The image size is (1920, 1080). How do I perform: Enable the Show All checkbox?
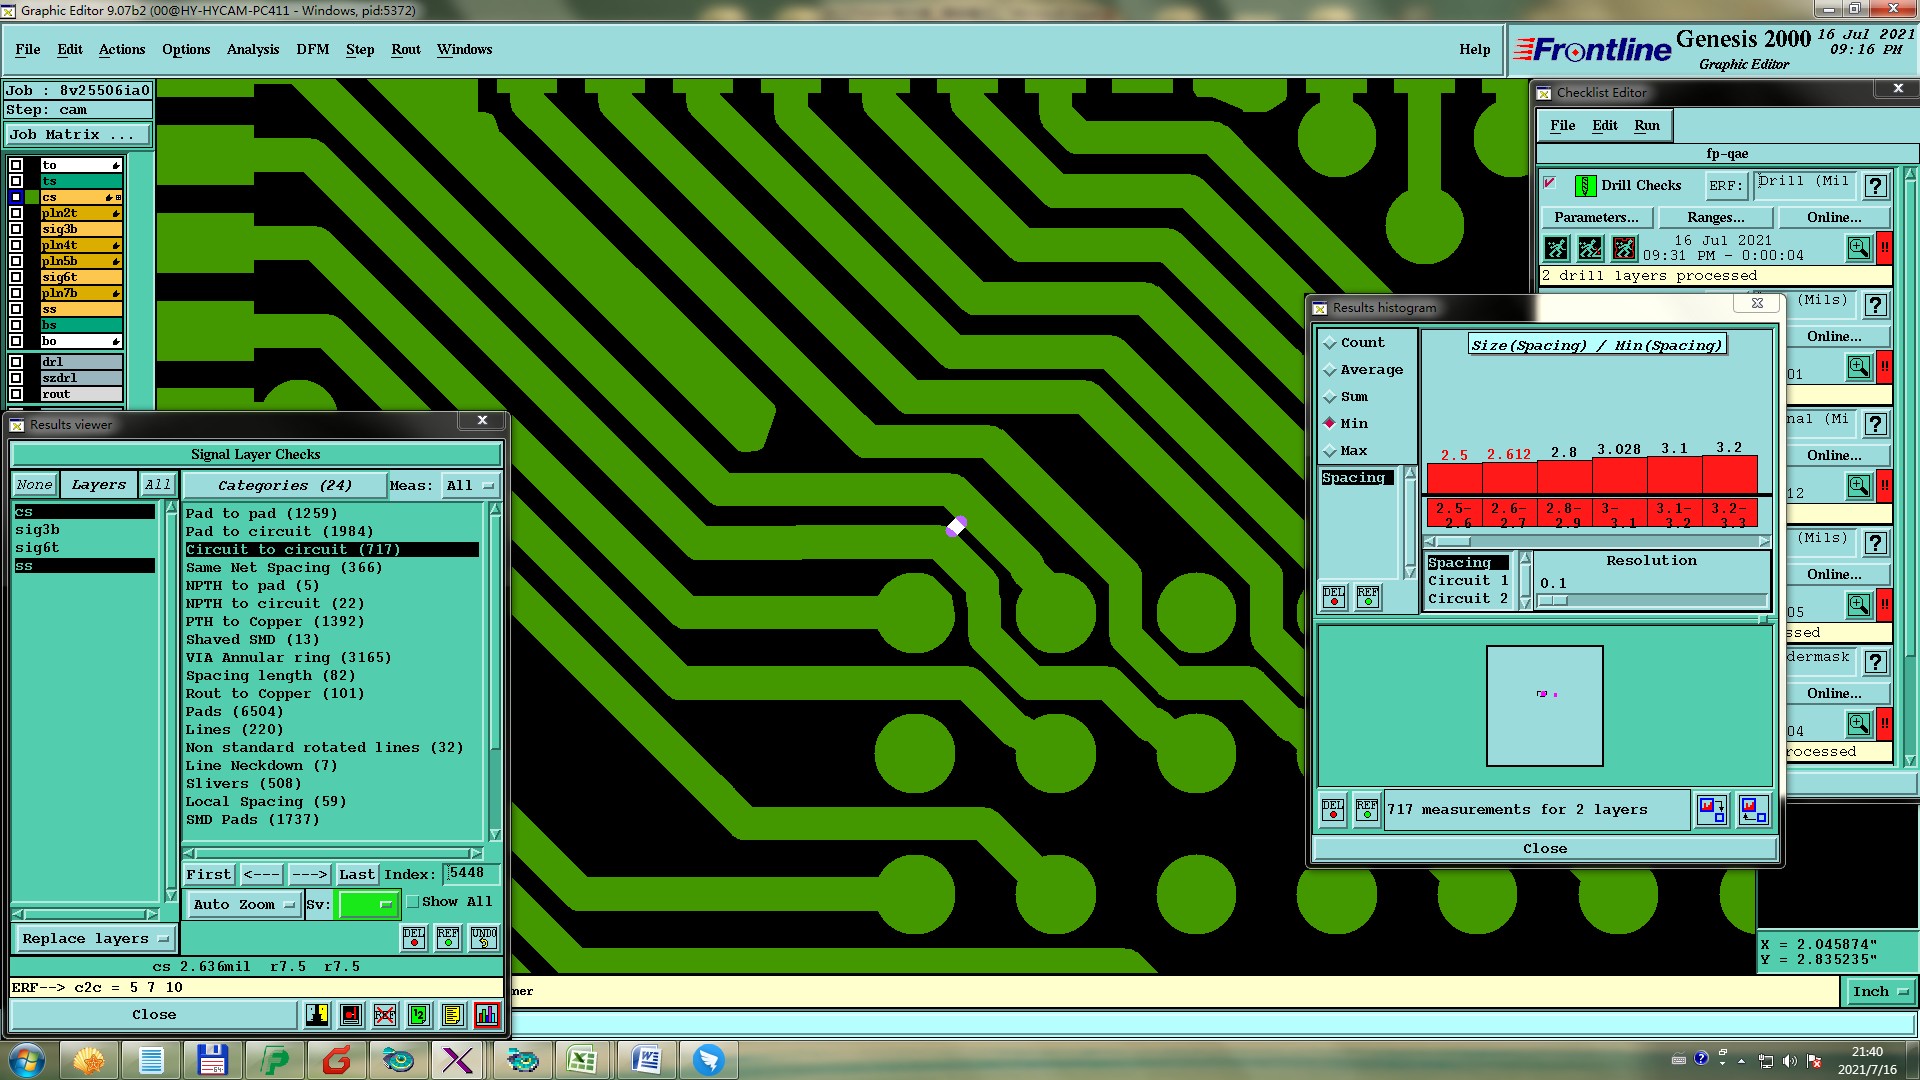click(x=413, y=902)
